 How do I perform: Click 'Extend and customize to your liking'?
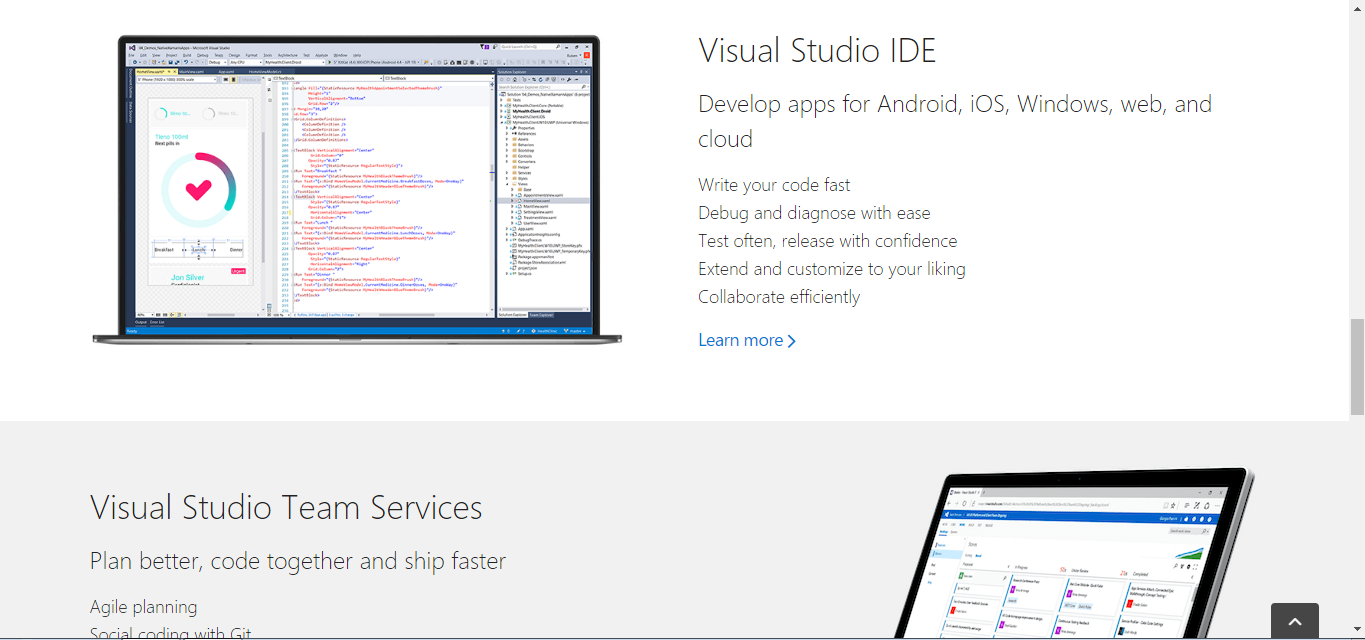pos(832,269)
